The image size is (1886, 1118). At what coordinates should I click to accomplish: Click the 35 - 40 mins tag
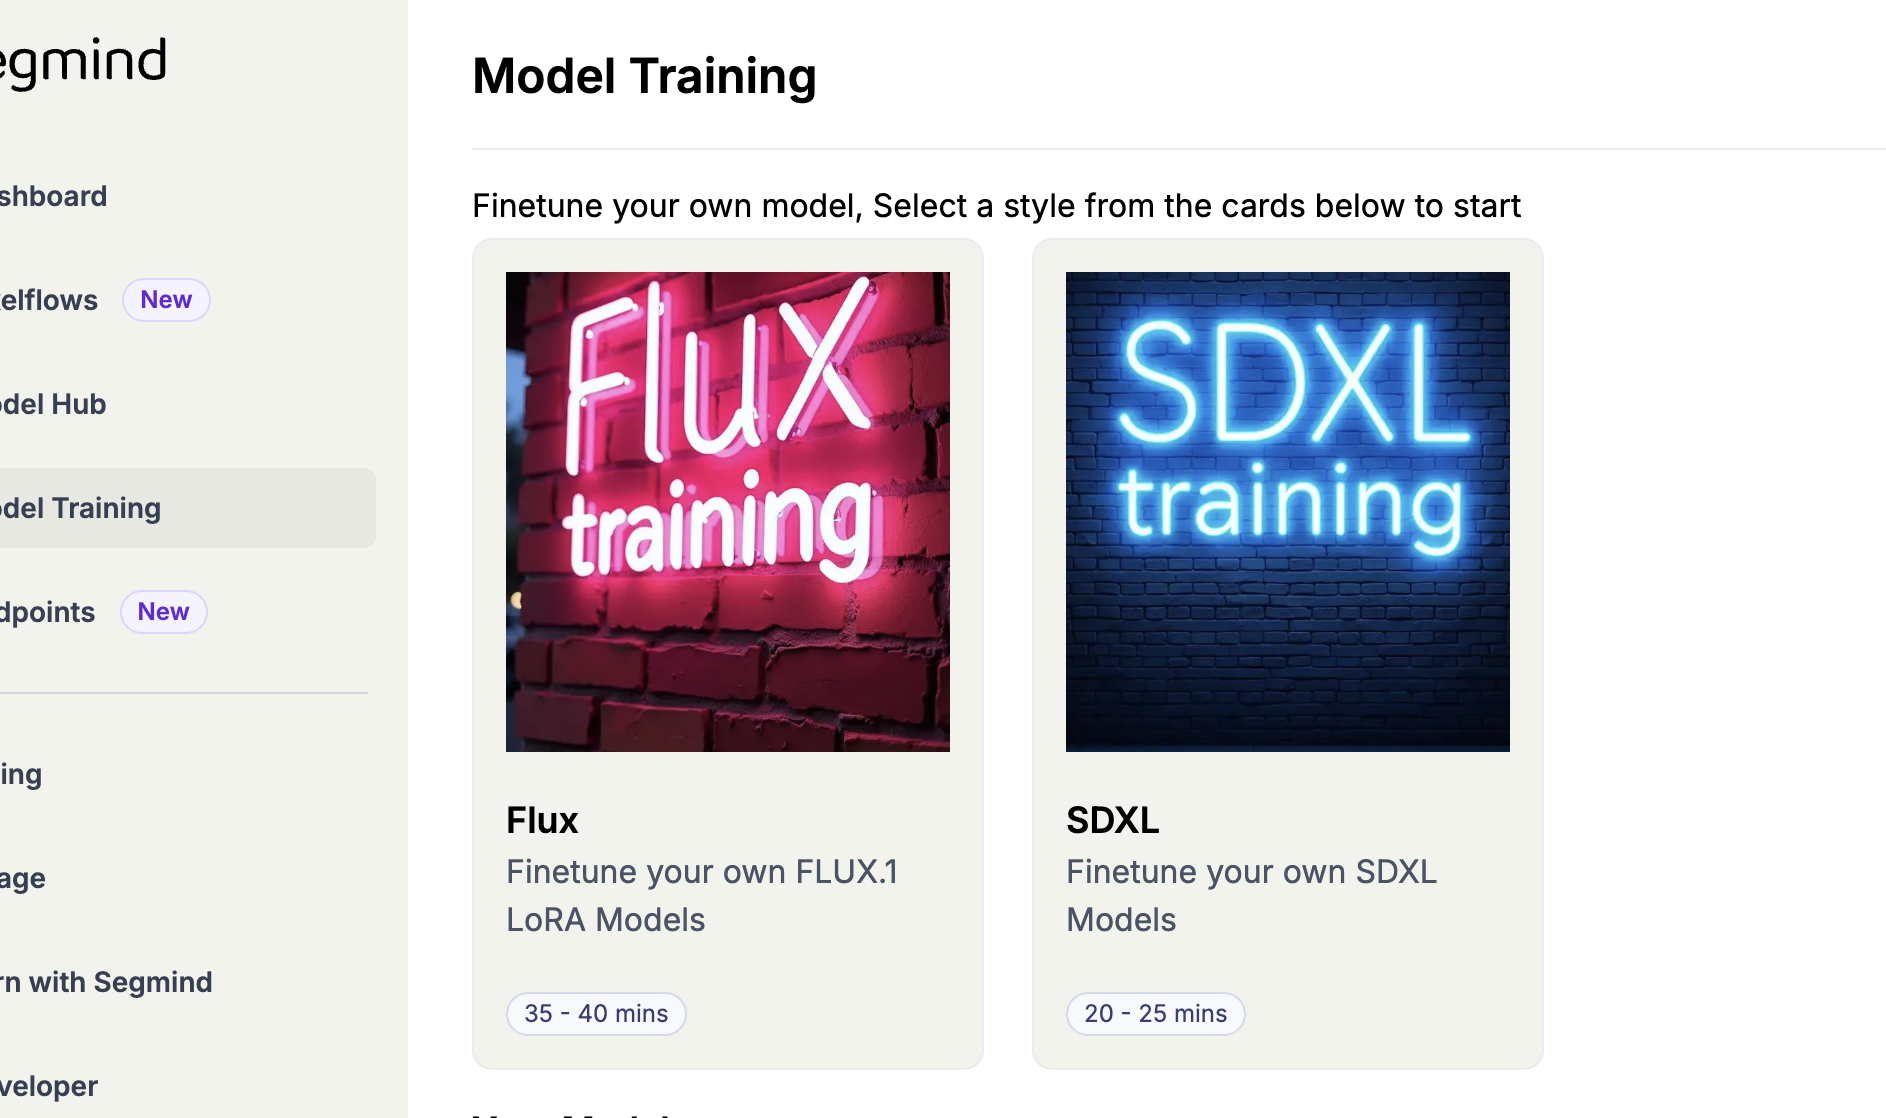tap(596, 1014)
